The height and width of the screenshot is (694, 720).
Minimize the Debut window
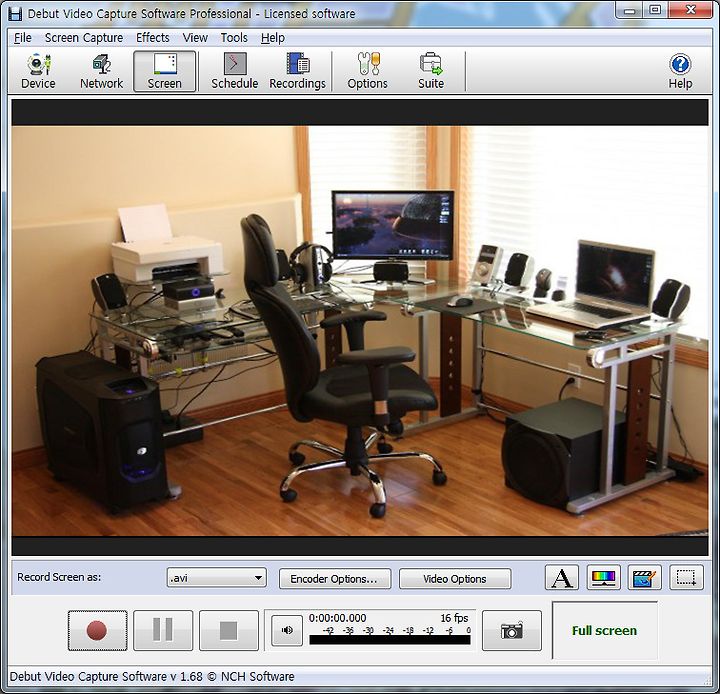pyautogui.click(x=629, y=10)
